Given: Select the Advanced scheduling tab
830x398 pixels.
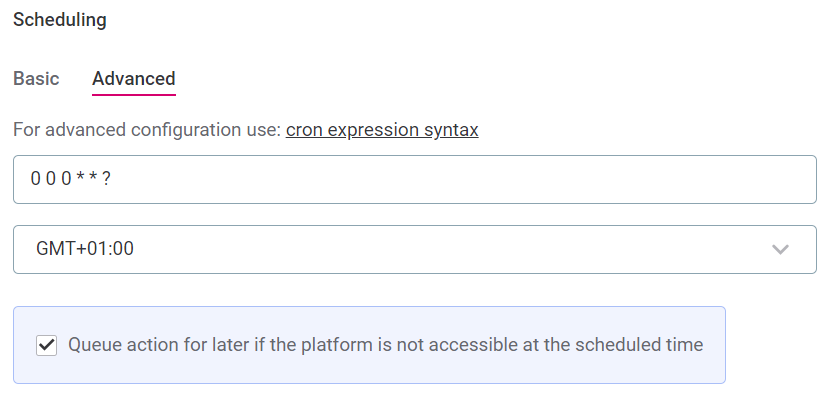Looking at the screenshot, I should 133,78.
